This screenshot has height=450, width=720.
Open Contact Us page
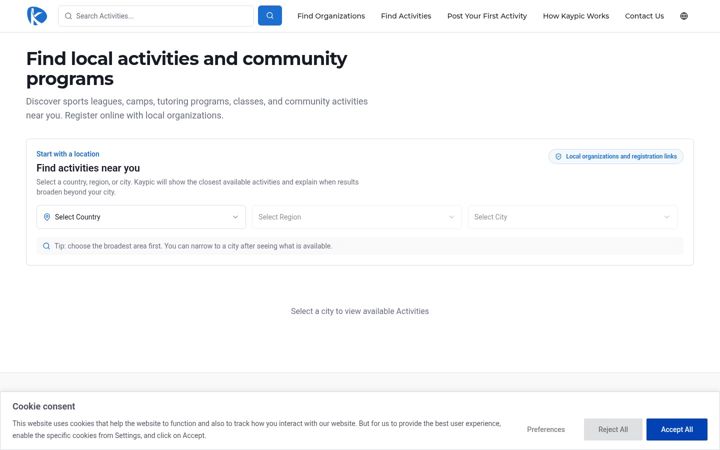click(644, 16)
